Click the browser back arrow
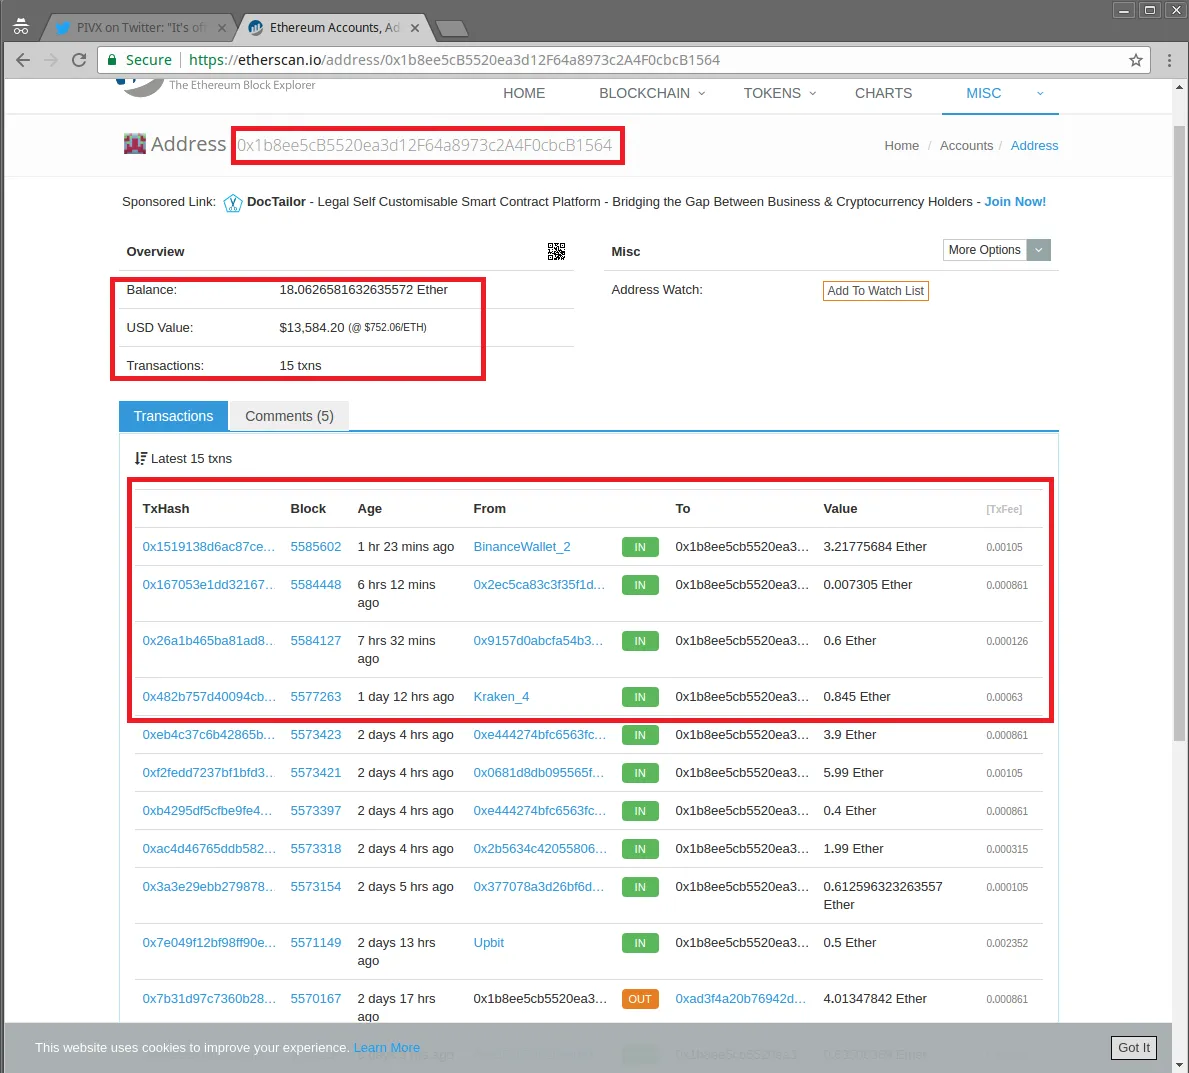Viewport: 1189px width, 1073px height. coord(23,60)
